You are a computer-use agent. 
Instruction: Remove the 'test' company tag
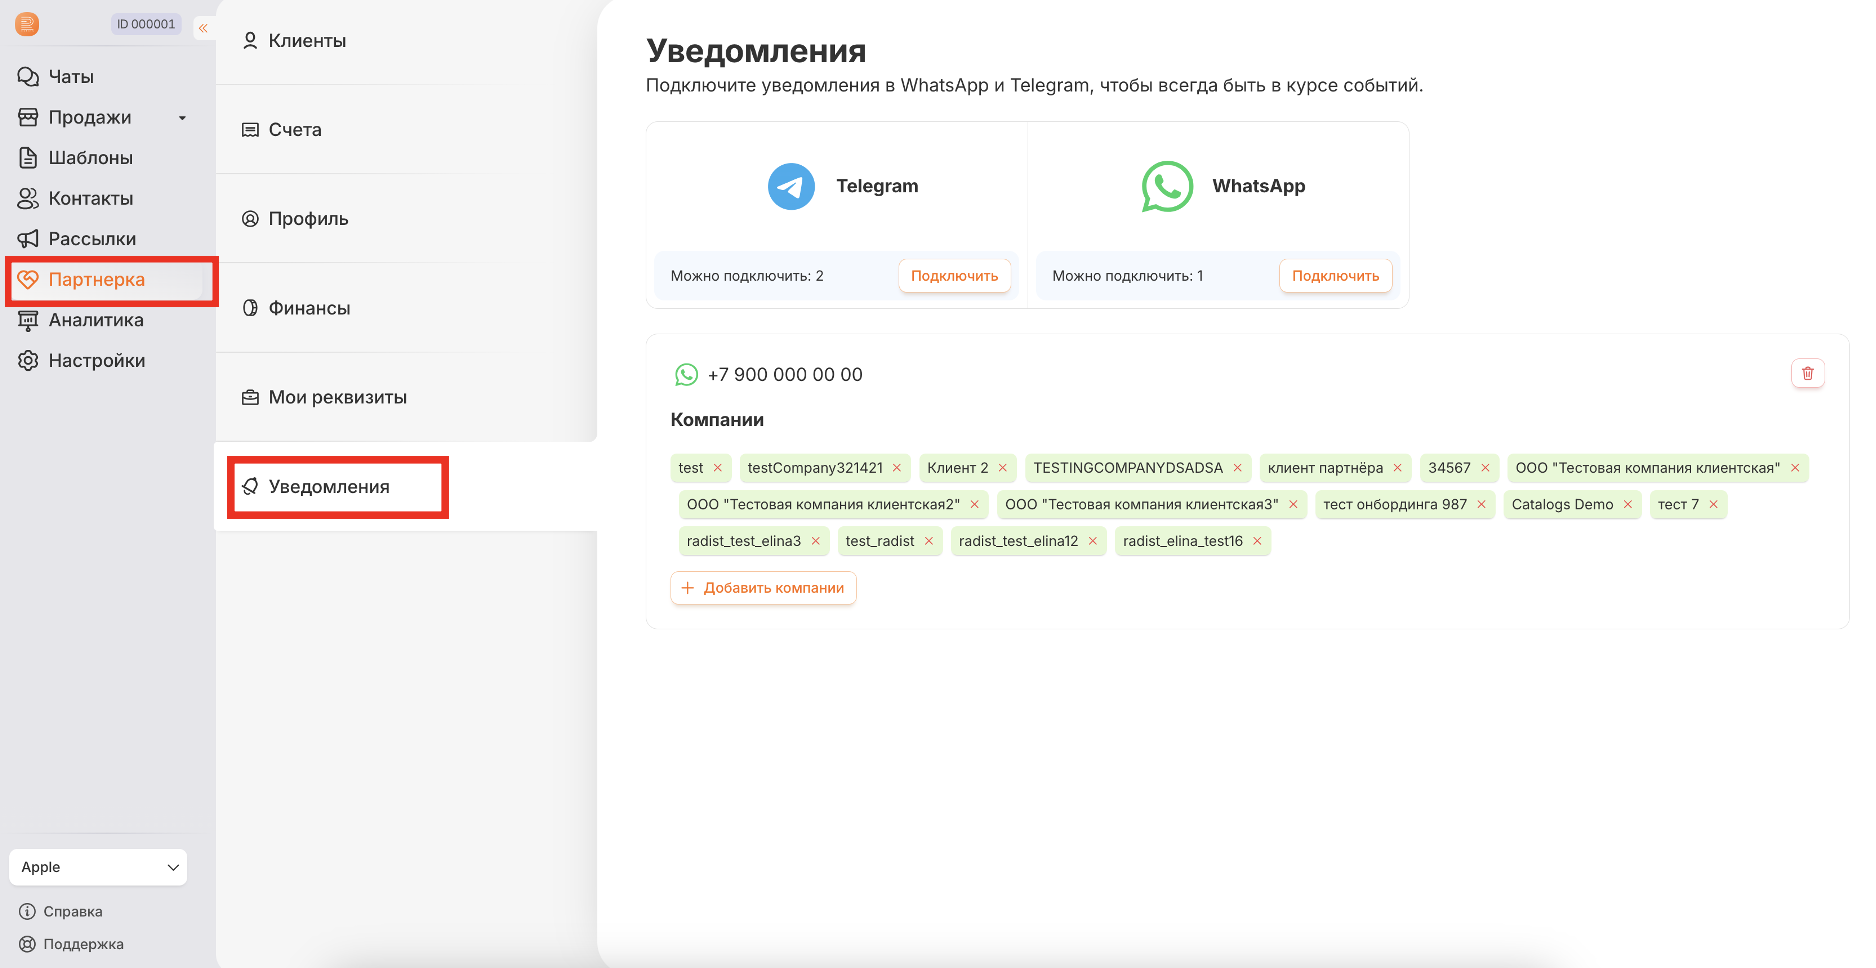click(x=717, y=468)
